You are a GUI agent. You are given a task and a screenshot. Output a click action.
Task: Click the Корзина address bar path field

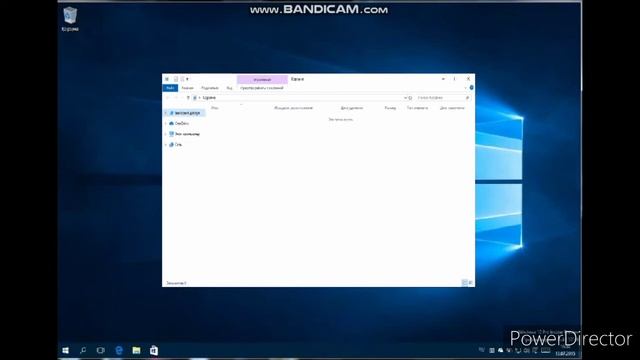[300, 98]
